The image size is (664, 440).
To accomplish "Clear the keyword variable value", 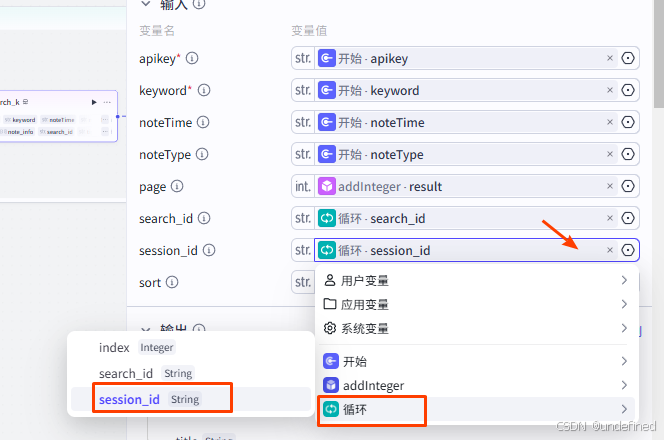I will 610,90.
